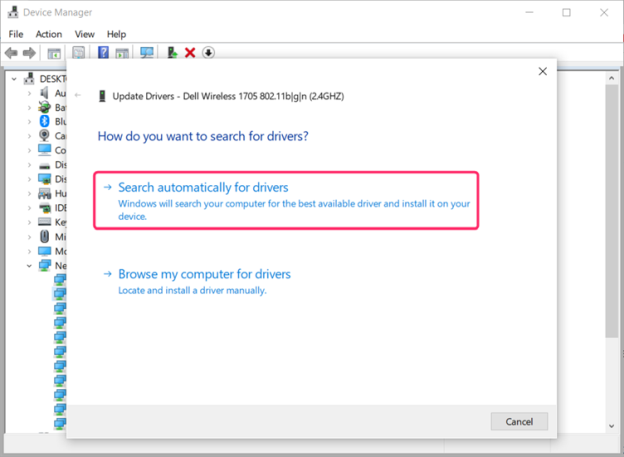
Task: Choose Search automatically for drivers
Action: click(286, 201)
